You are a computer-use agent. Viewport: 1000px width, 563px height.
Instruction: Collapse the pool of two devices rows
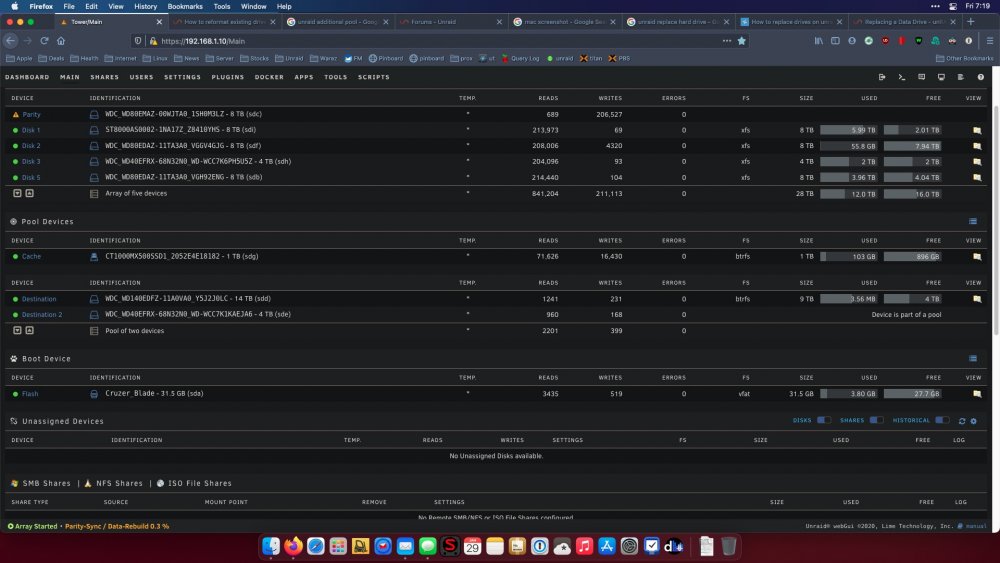tap(17, 330)
